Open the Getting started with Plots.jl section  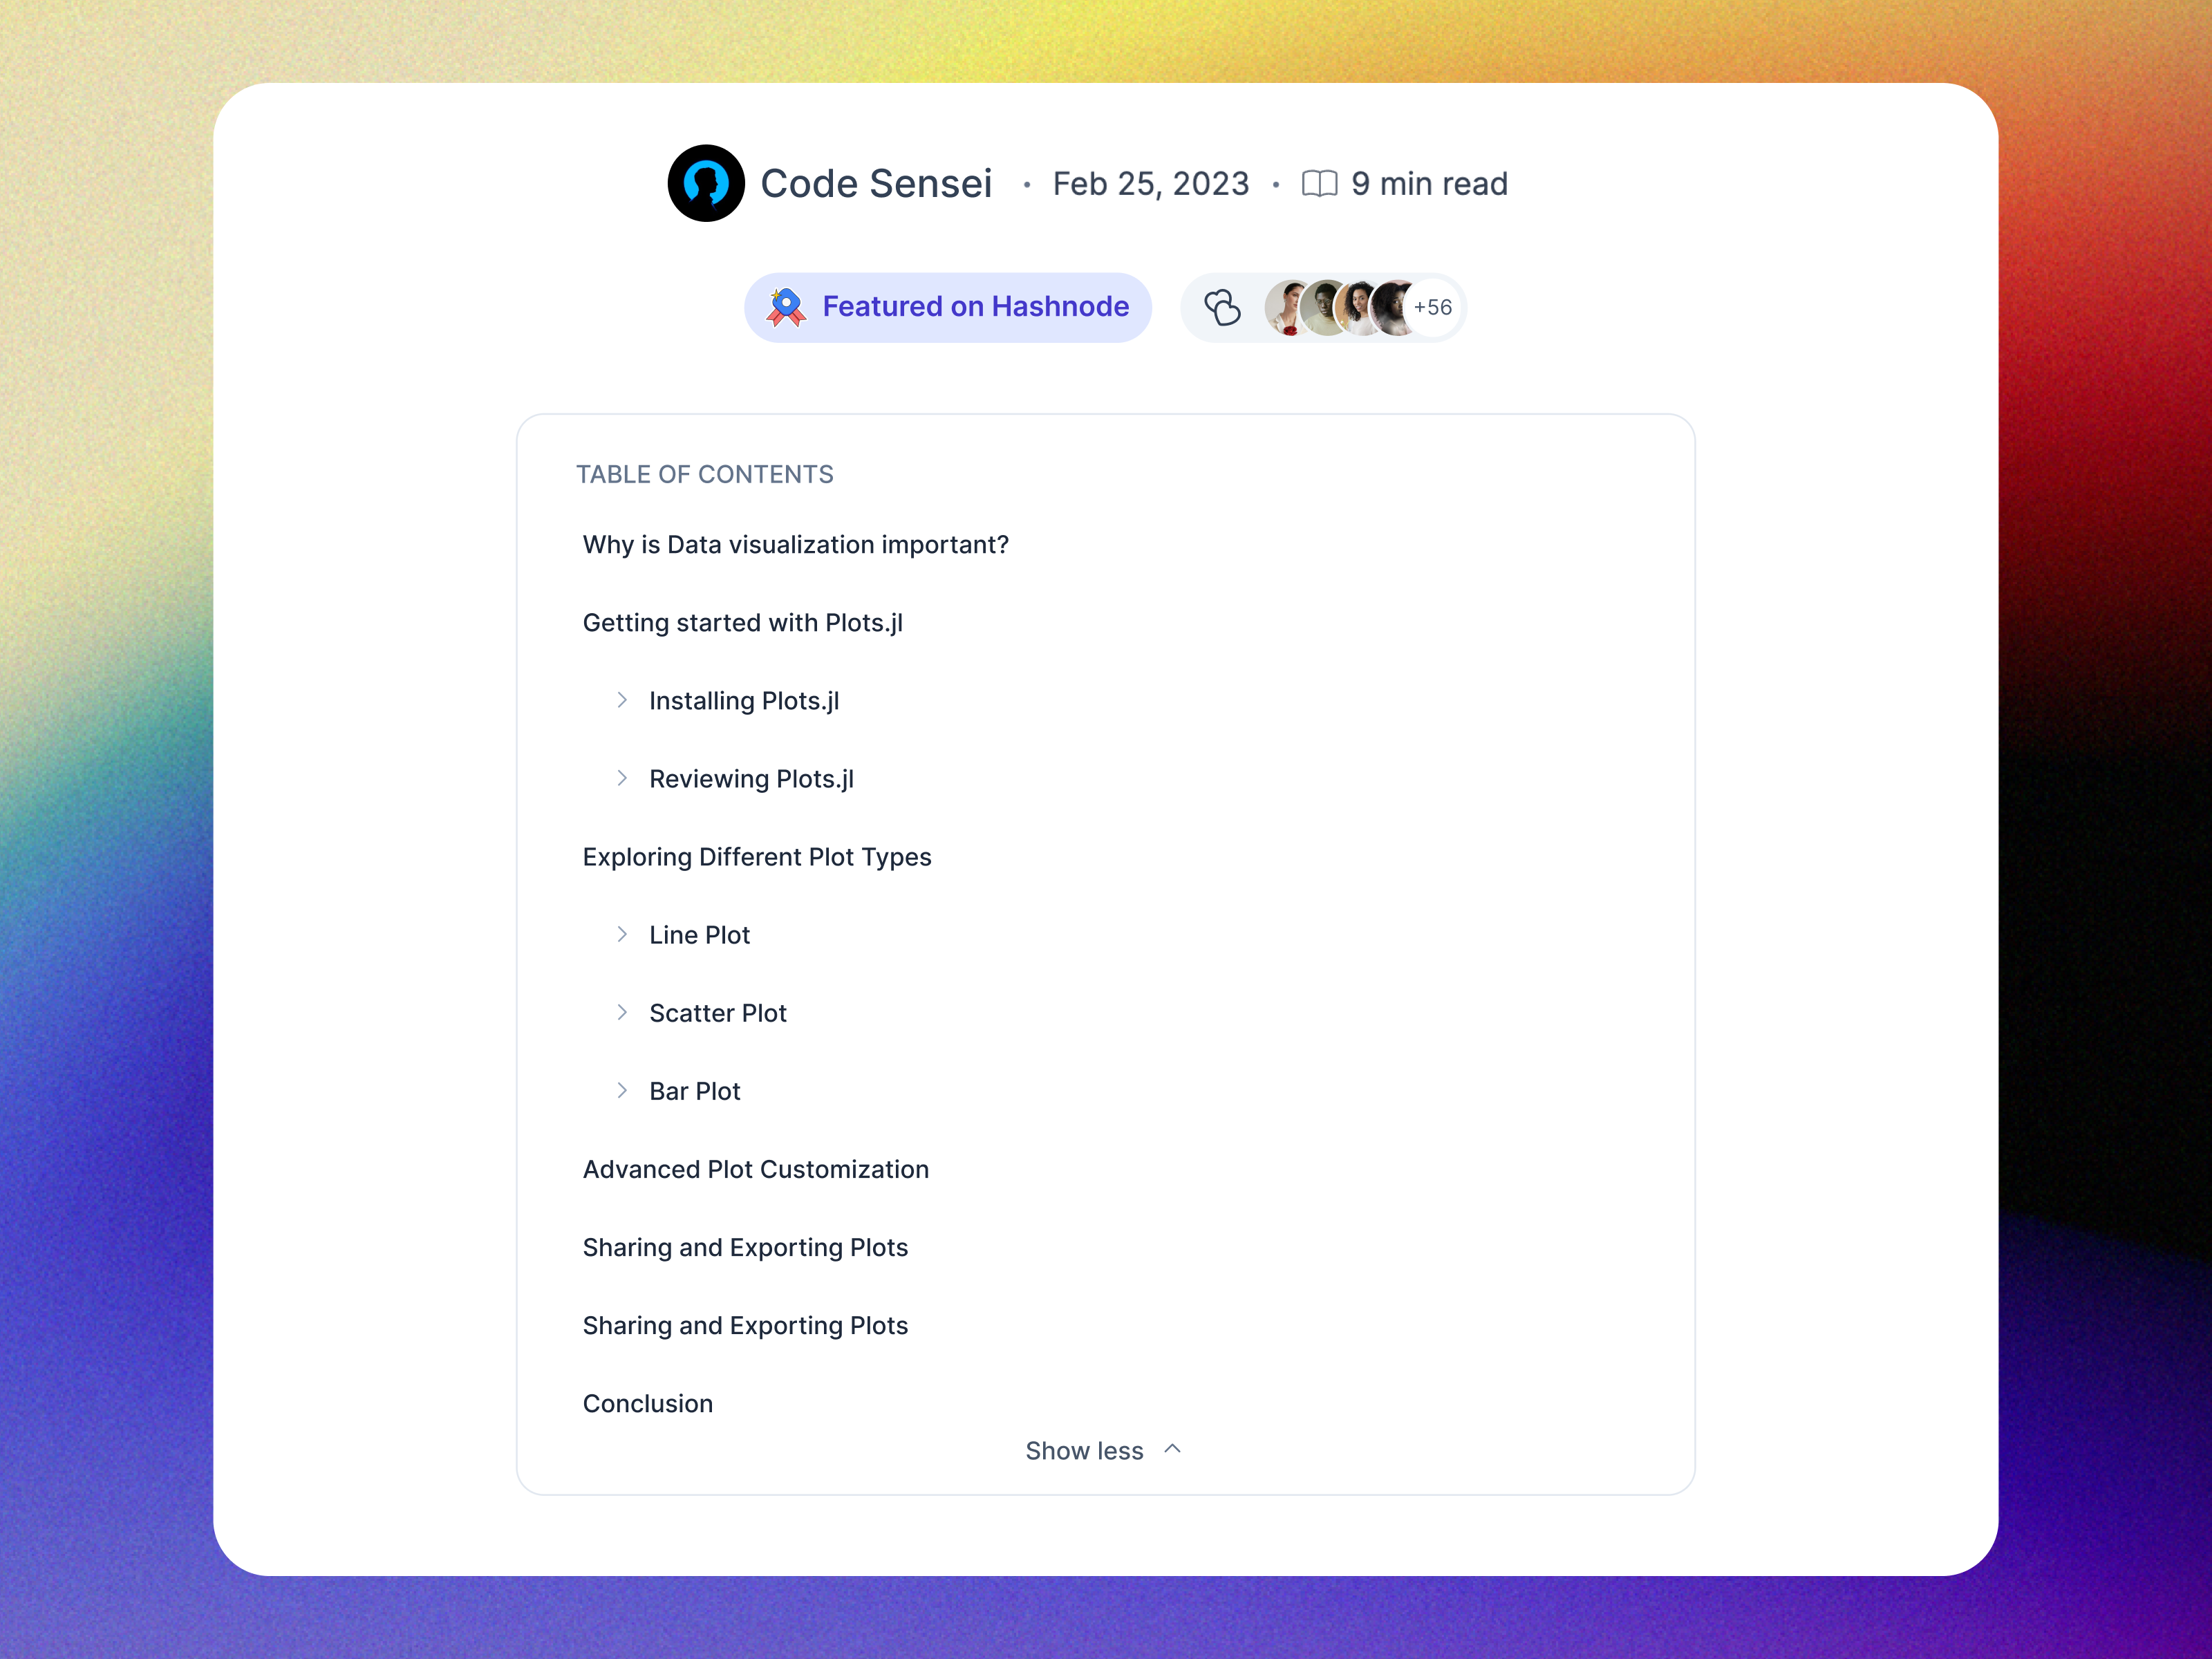743,622
